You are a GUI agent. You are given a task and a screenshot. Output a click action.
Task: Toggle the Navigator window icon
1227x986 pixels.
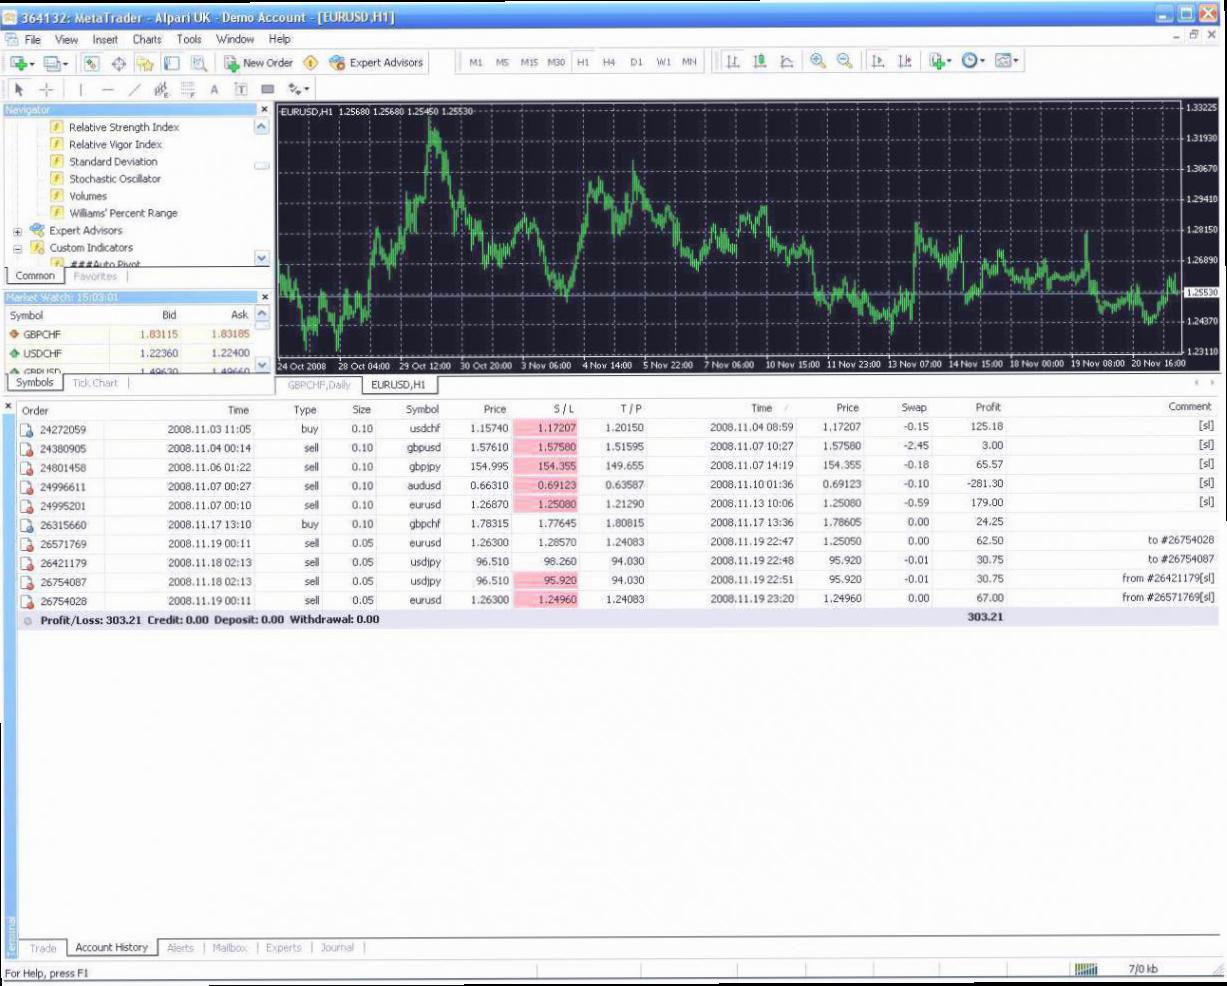point(145,63)
